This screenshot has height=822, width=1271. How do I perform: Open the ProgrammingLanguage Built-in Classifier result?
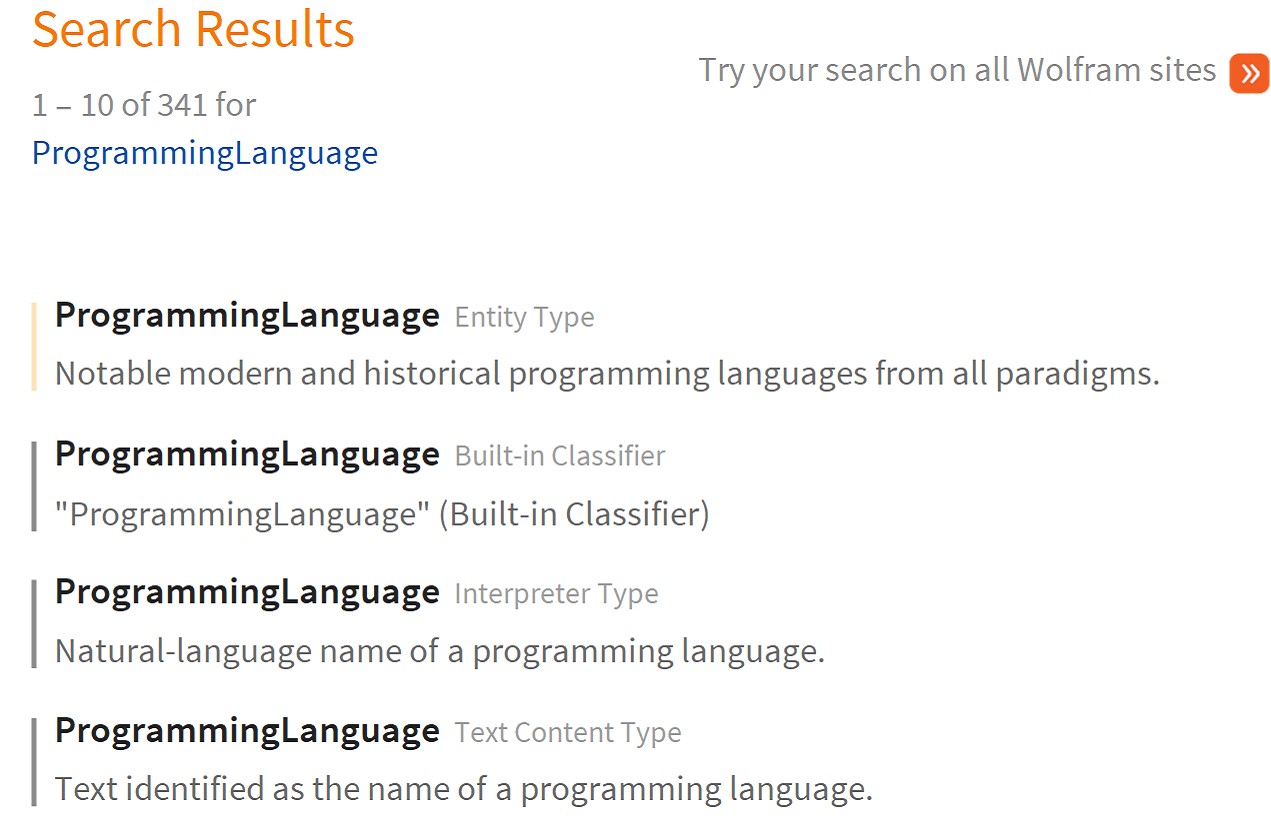pyautogui.click(x=247, y=454)
